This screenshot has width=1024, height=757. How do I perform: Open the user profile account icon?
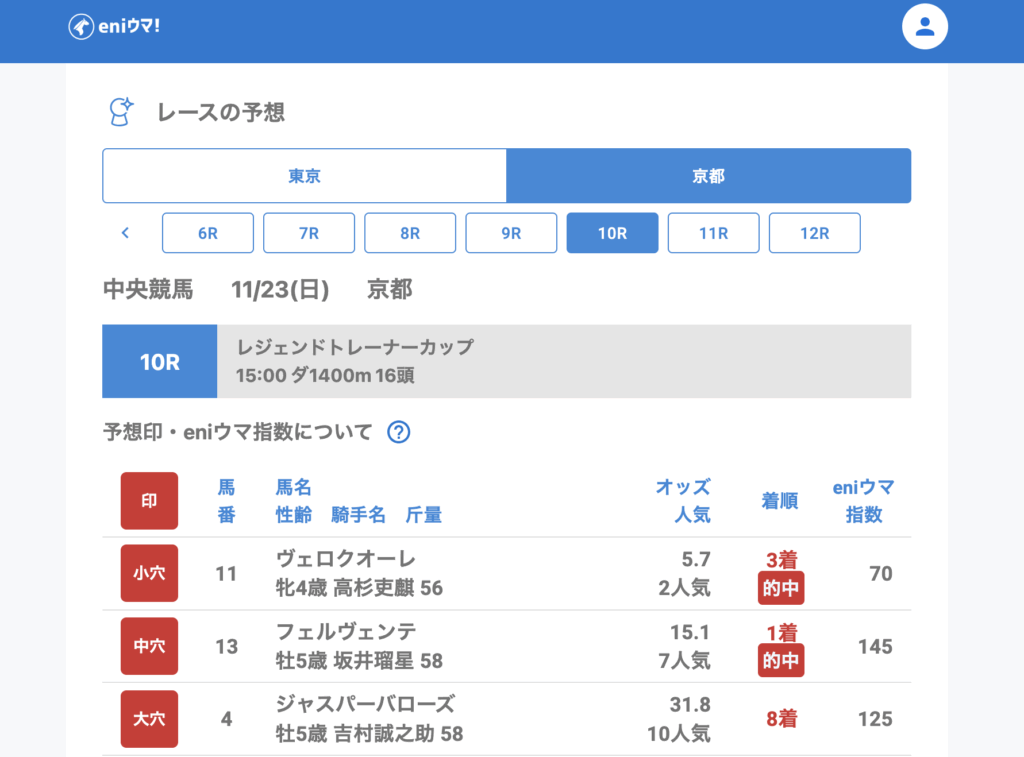point(924,27)
